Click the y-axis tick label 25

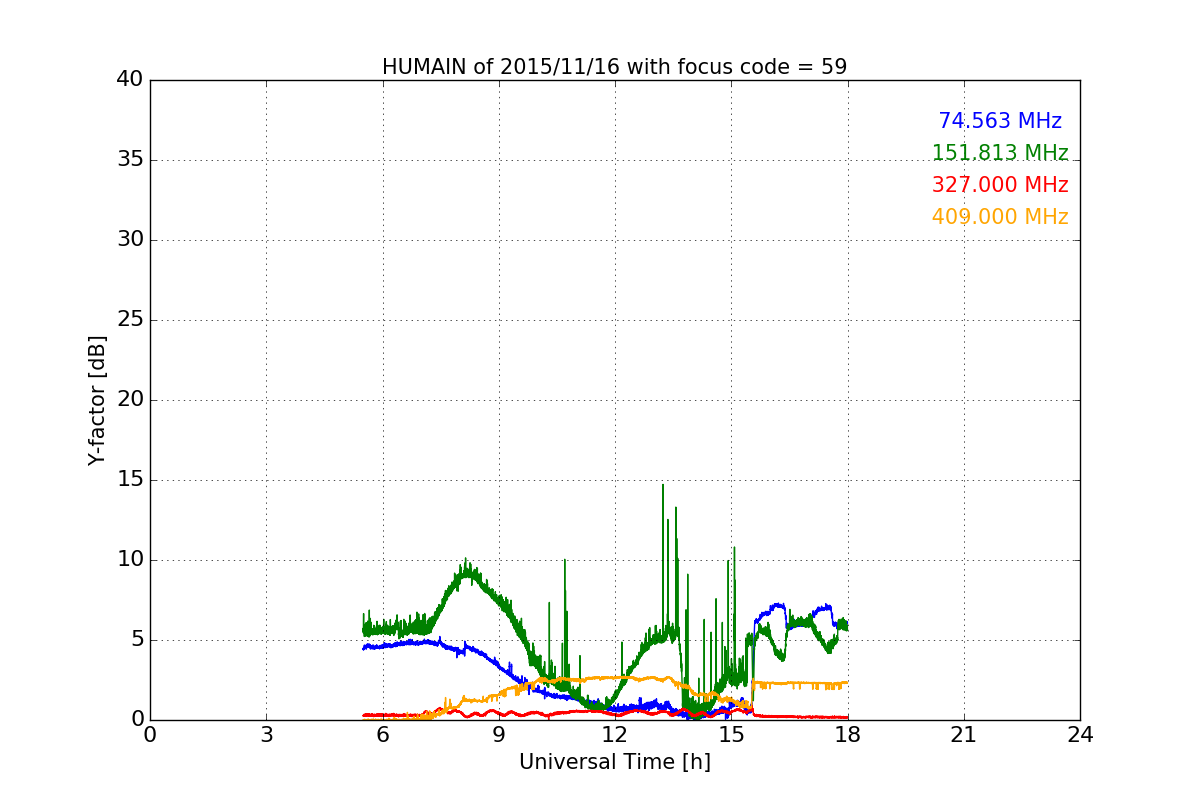tap(130, 320)
